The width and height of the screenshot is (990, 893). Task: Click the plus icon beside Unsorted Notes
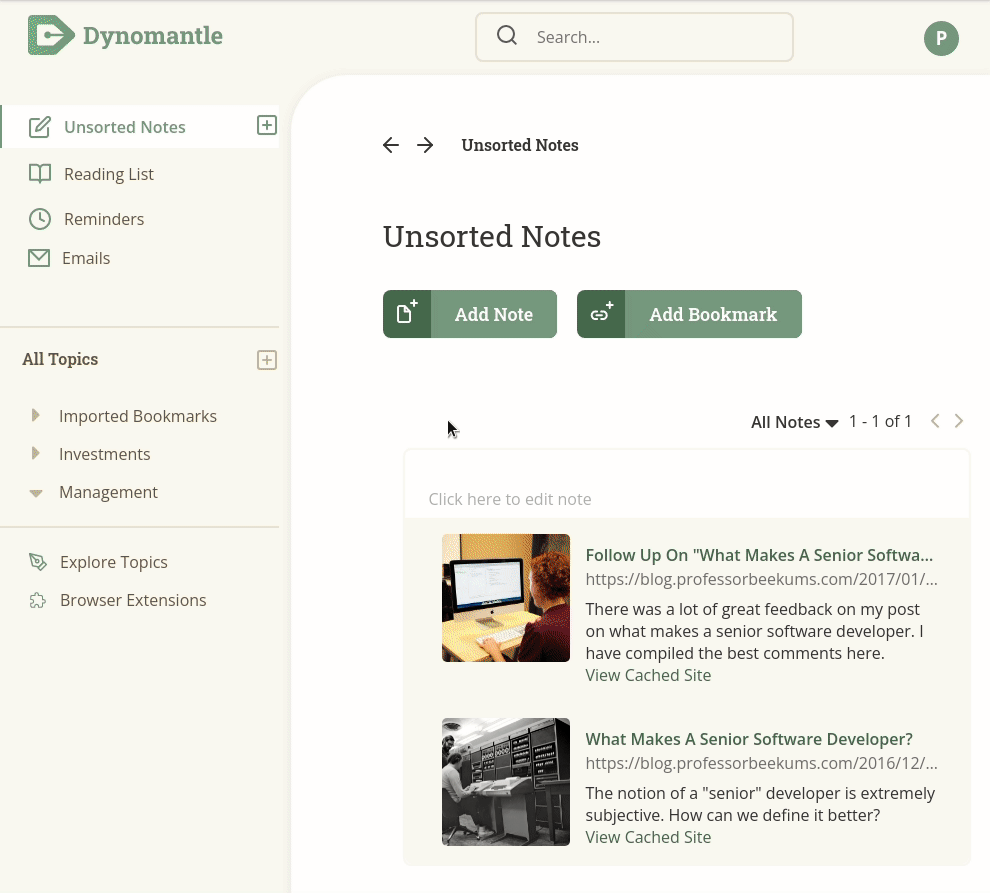pos(266,126)
